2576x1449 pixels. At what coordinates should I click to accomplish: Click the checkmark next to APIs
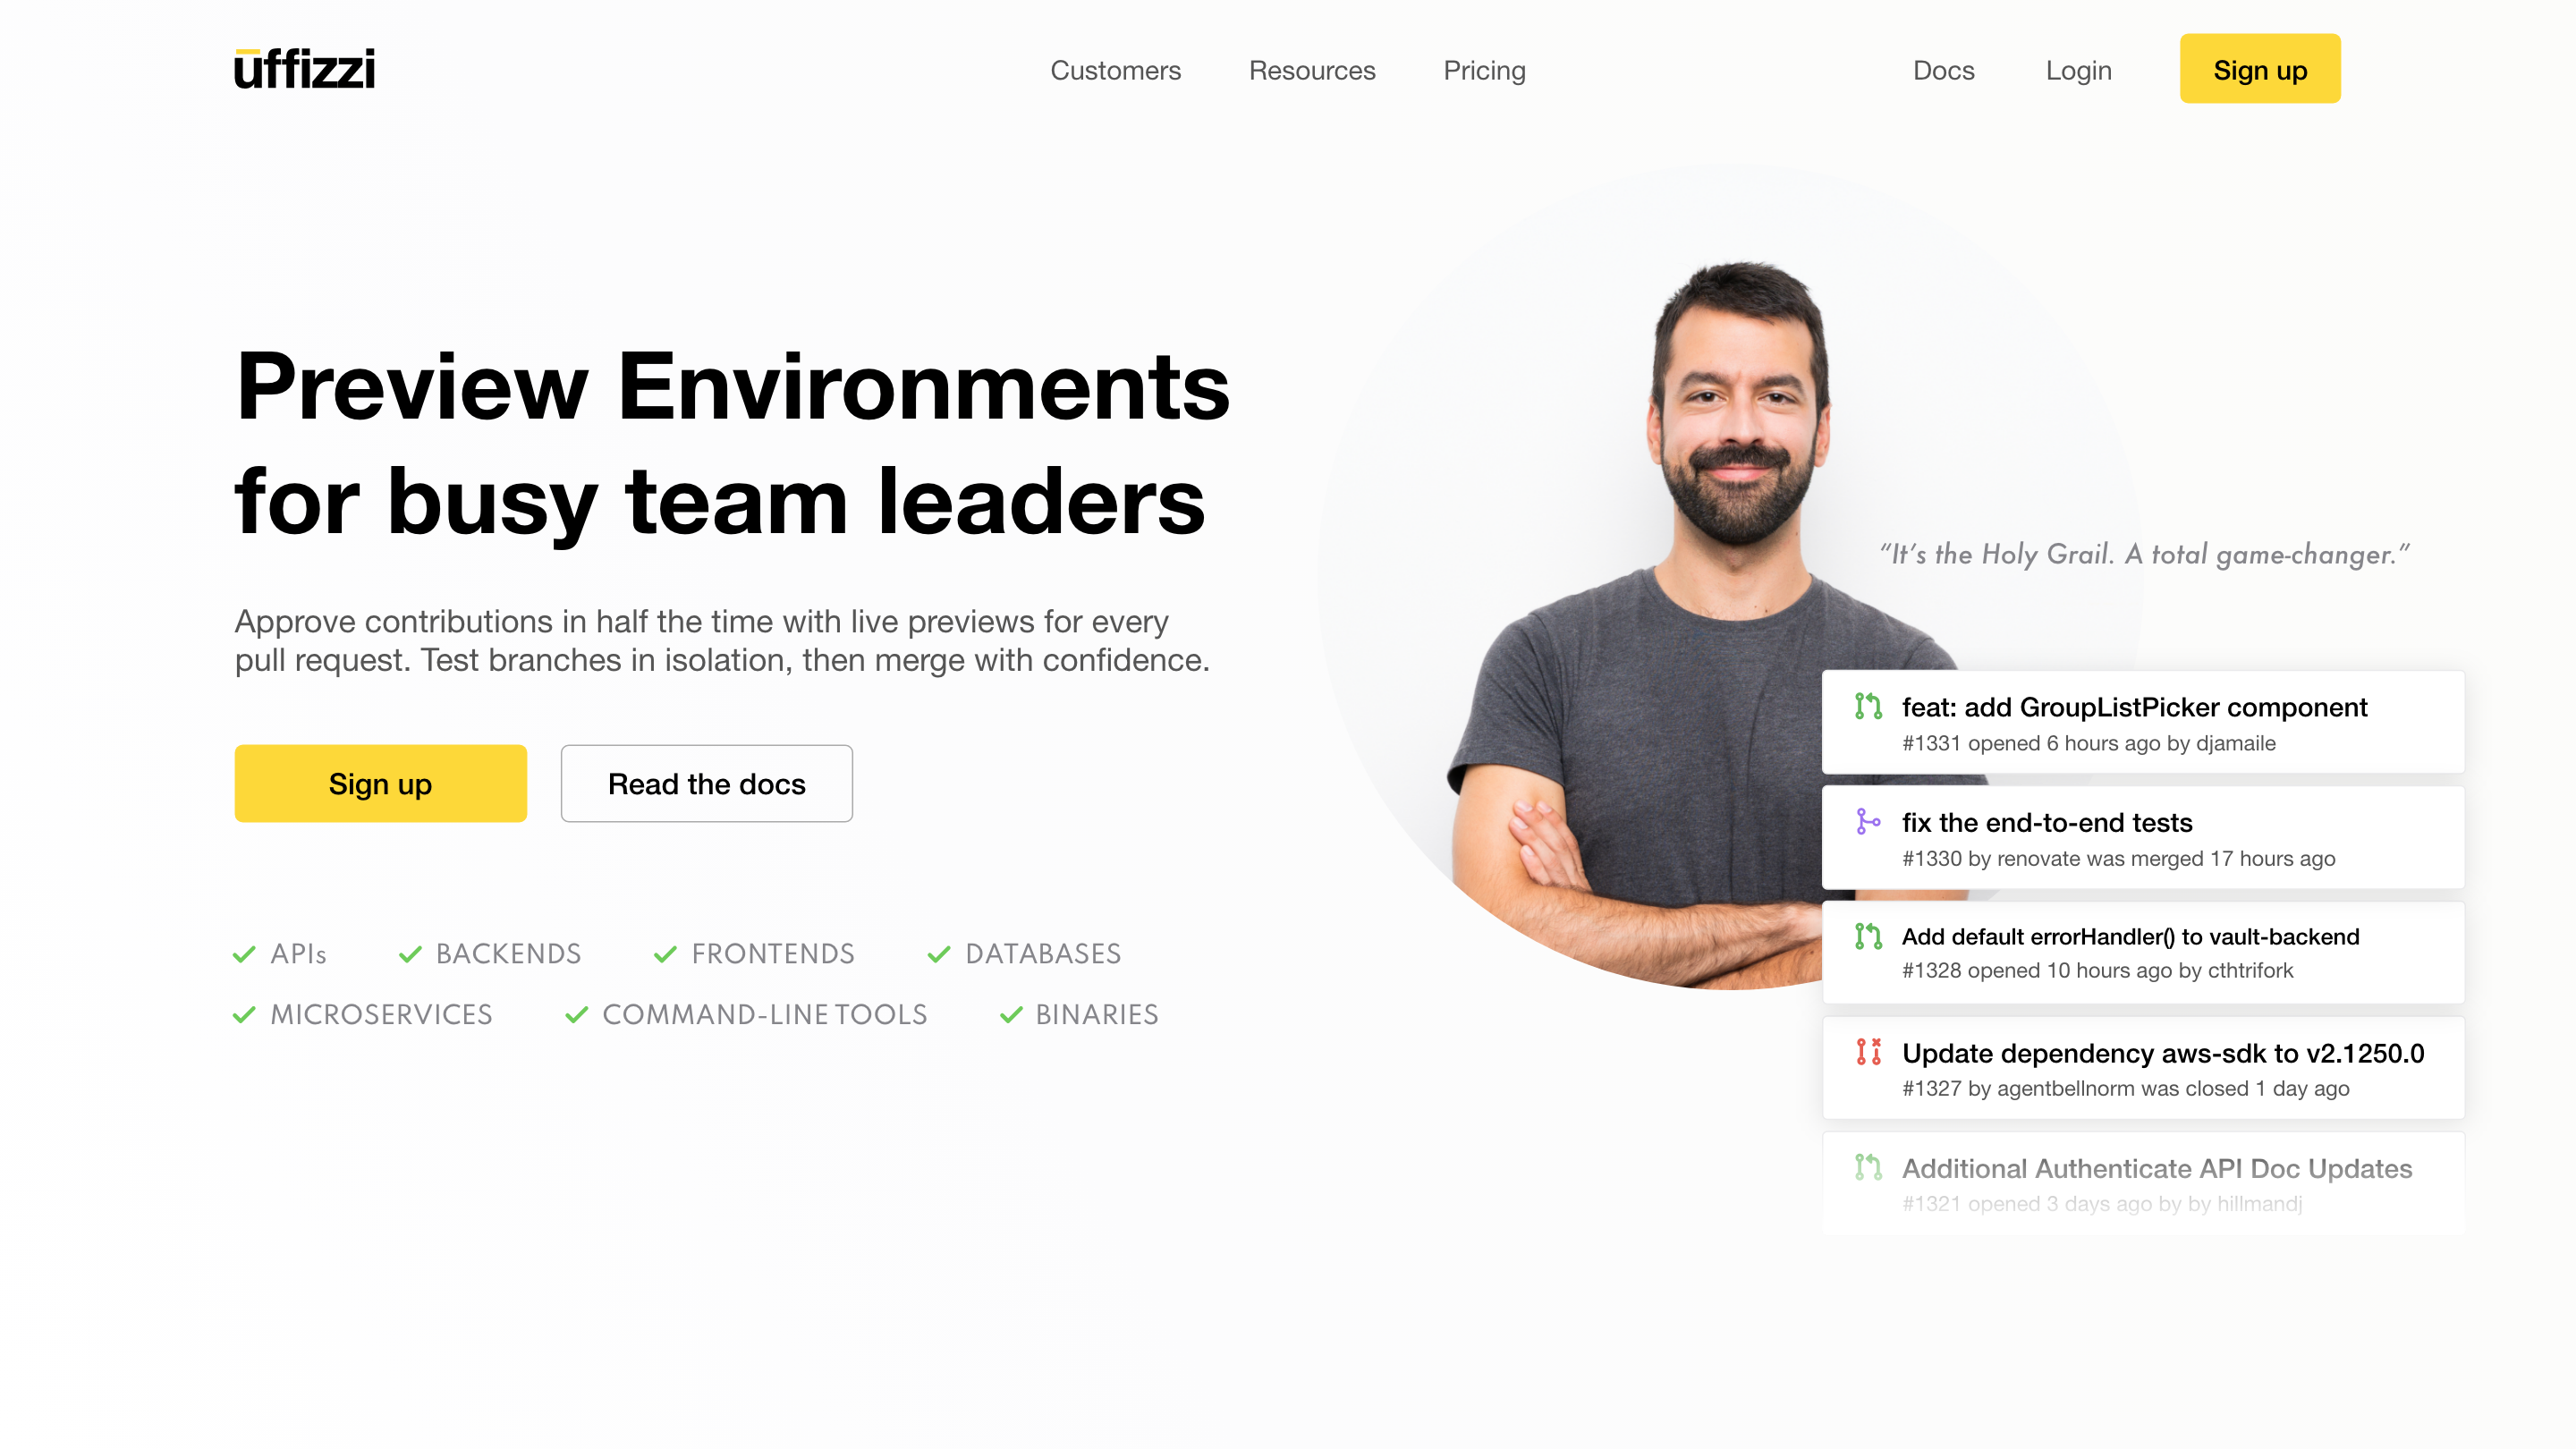(243, 954)
